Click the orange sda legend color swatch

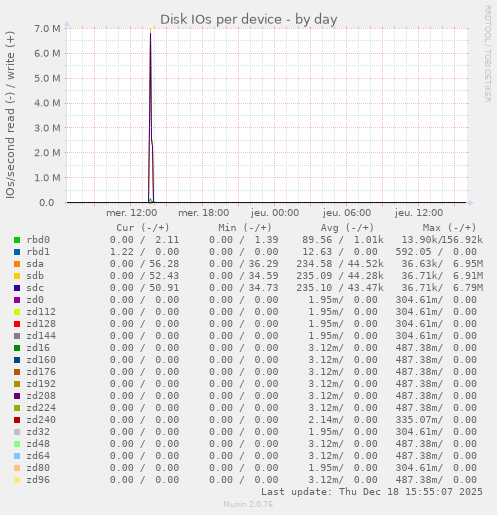17,264
